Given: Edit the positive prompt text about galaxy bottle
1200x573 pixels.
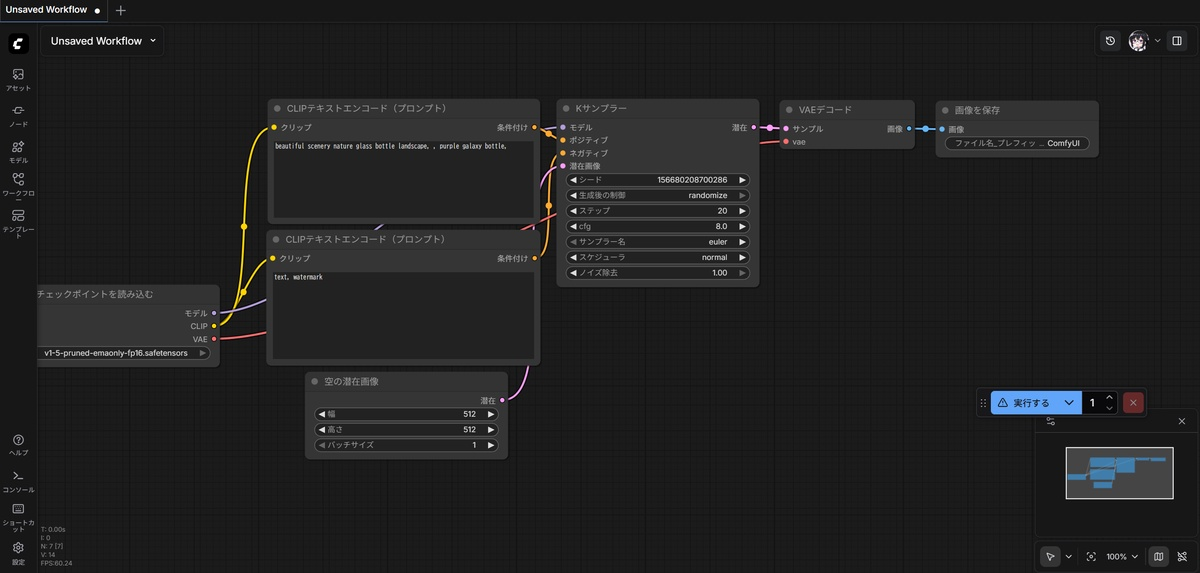Looking at the screenshot, I should 404,177.
